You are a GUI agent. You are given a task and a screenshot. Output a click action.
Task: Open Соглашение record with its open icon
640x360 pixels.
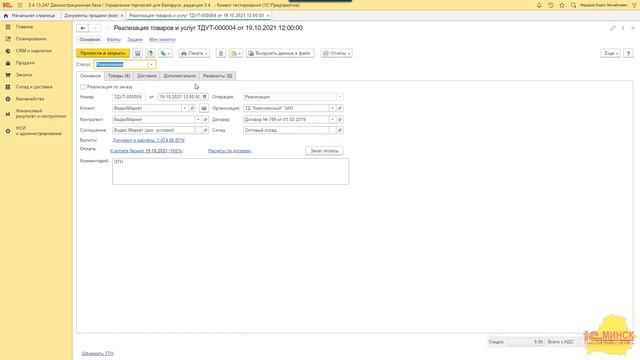pos(205,130)
